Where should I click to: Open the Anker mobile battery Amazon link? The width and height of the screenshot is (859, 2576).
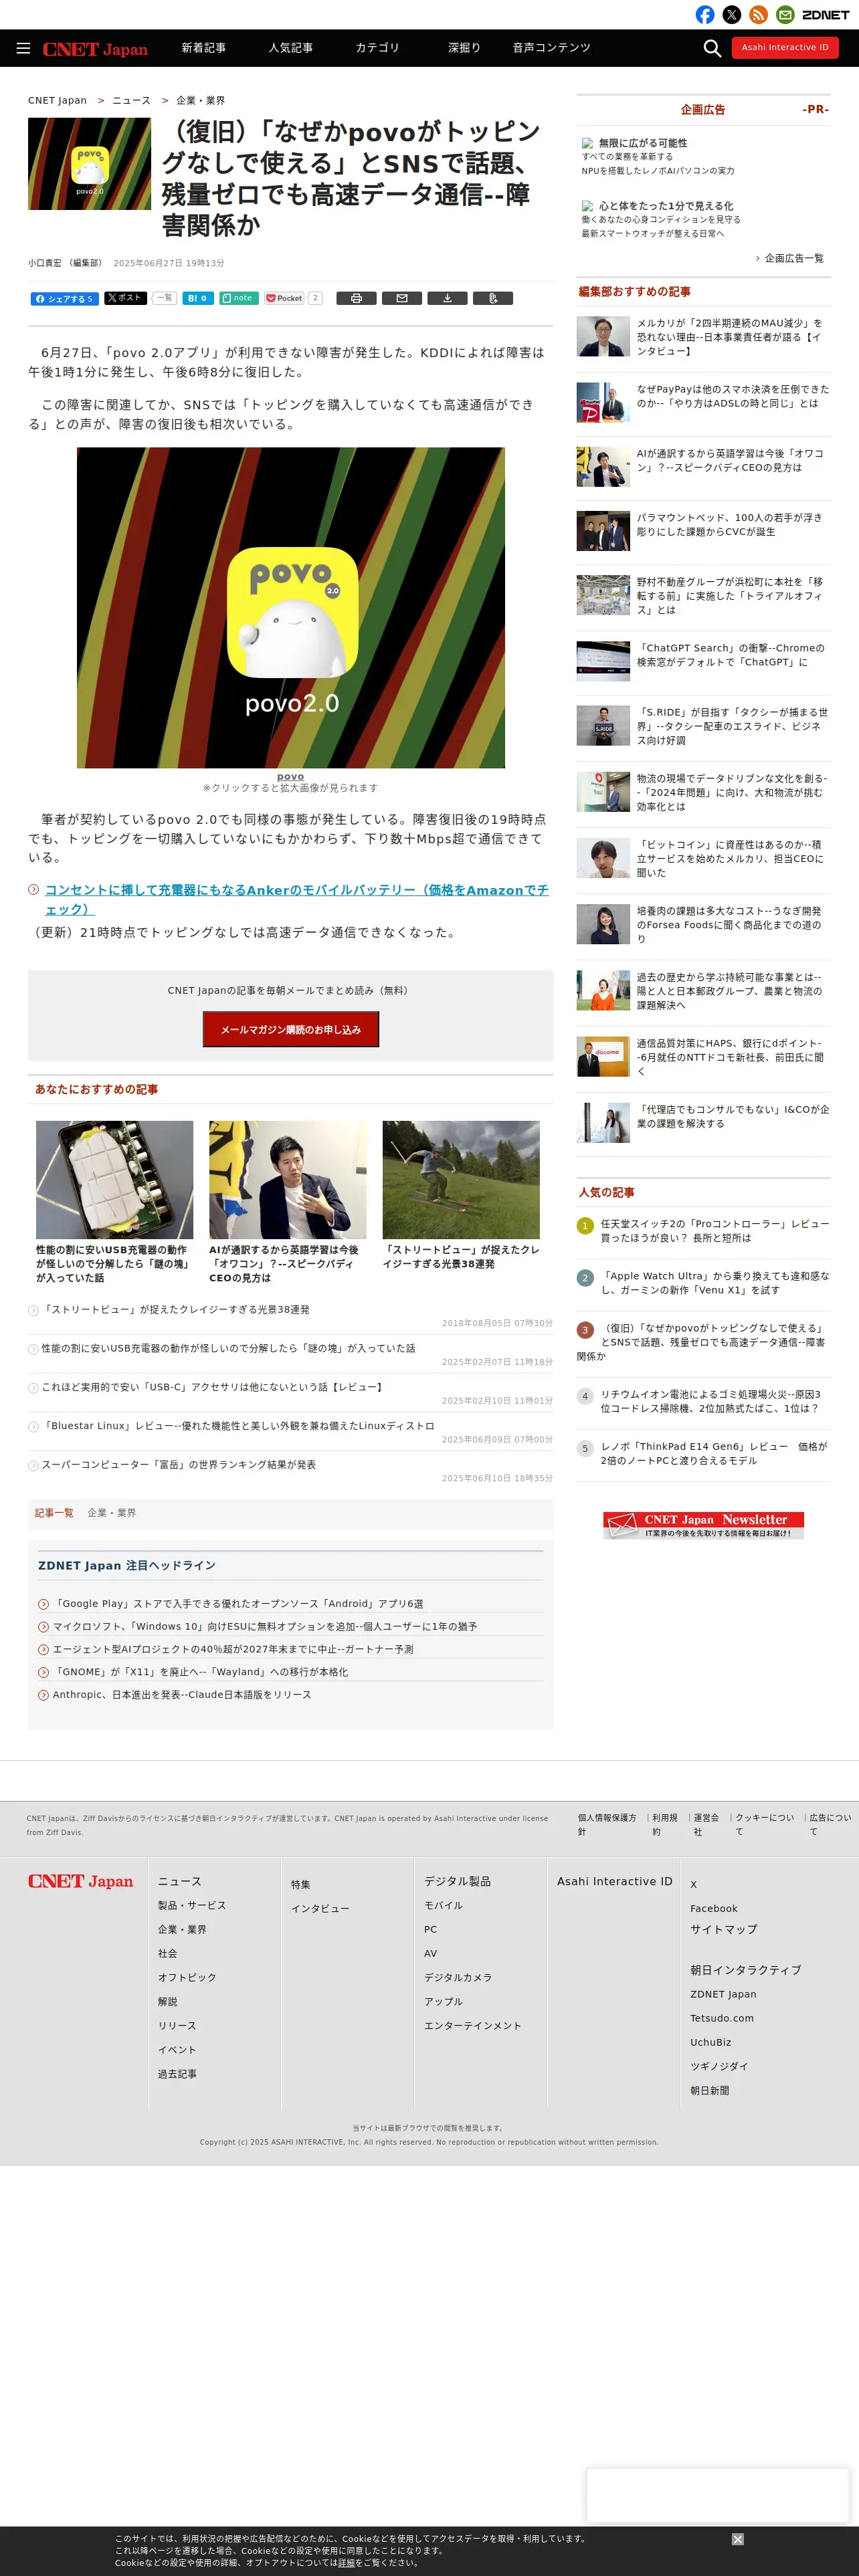297,899
